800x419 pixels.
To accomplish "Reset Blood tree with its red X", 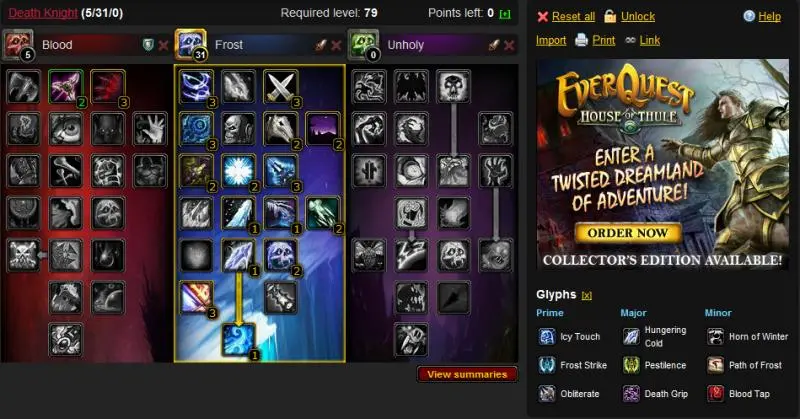I will (x=163, y=45).
